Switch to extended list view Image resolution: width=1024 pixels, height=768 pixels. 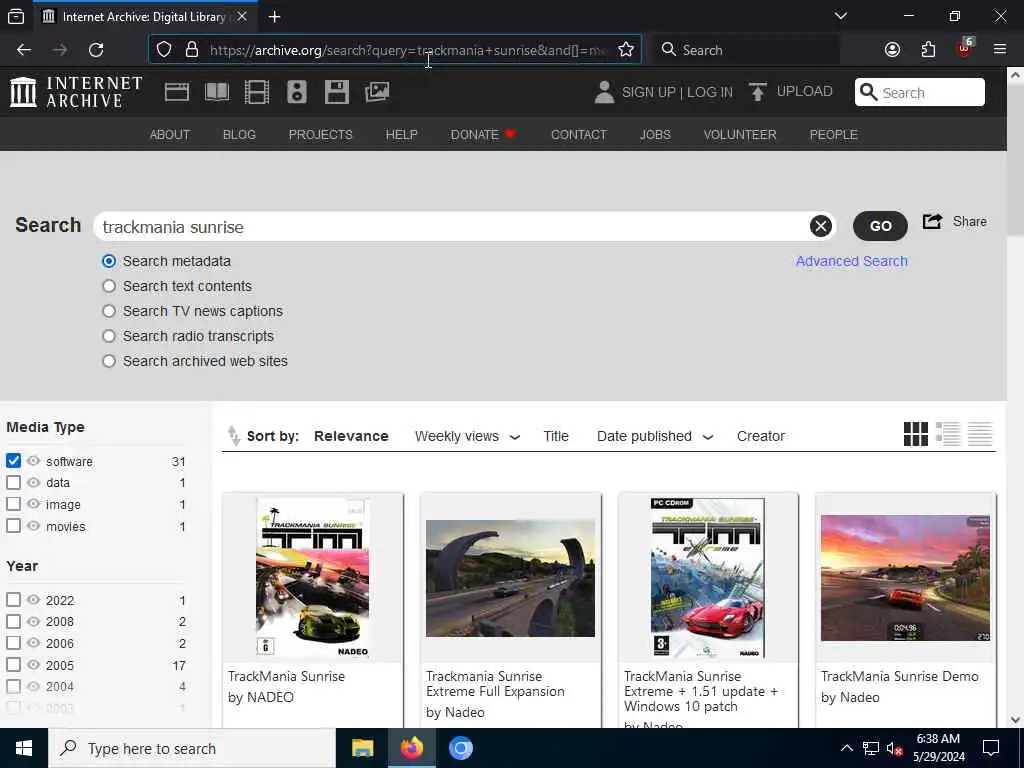point(948,434)
